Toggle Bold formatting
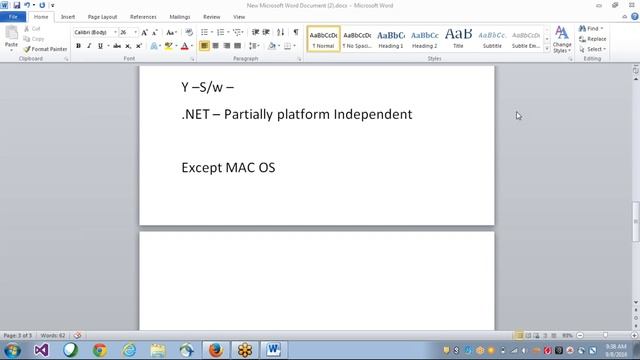 78,46
